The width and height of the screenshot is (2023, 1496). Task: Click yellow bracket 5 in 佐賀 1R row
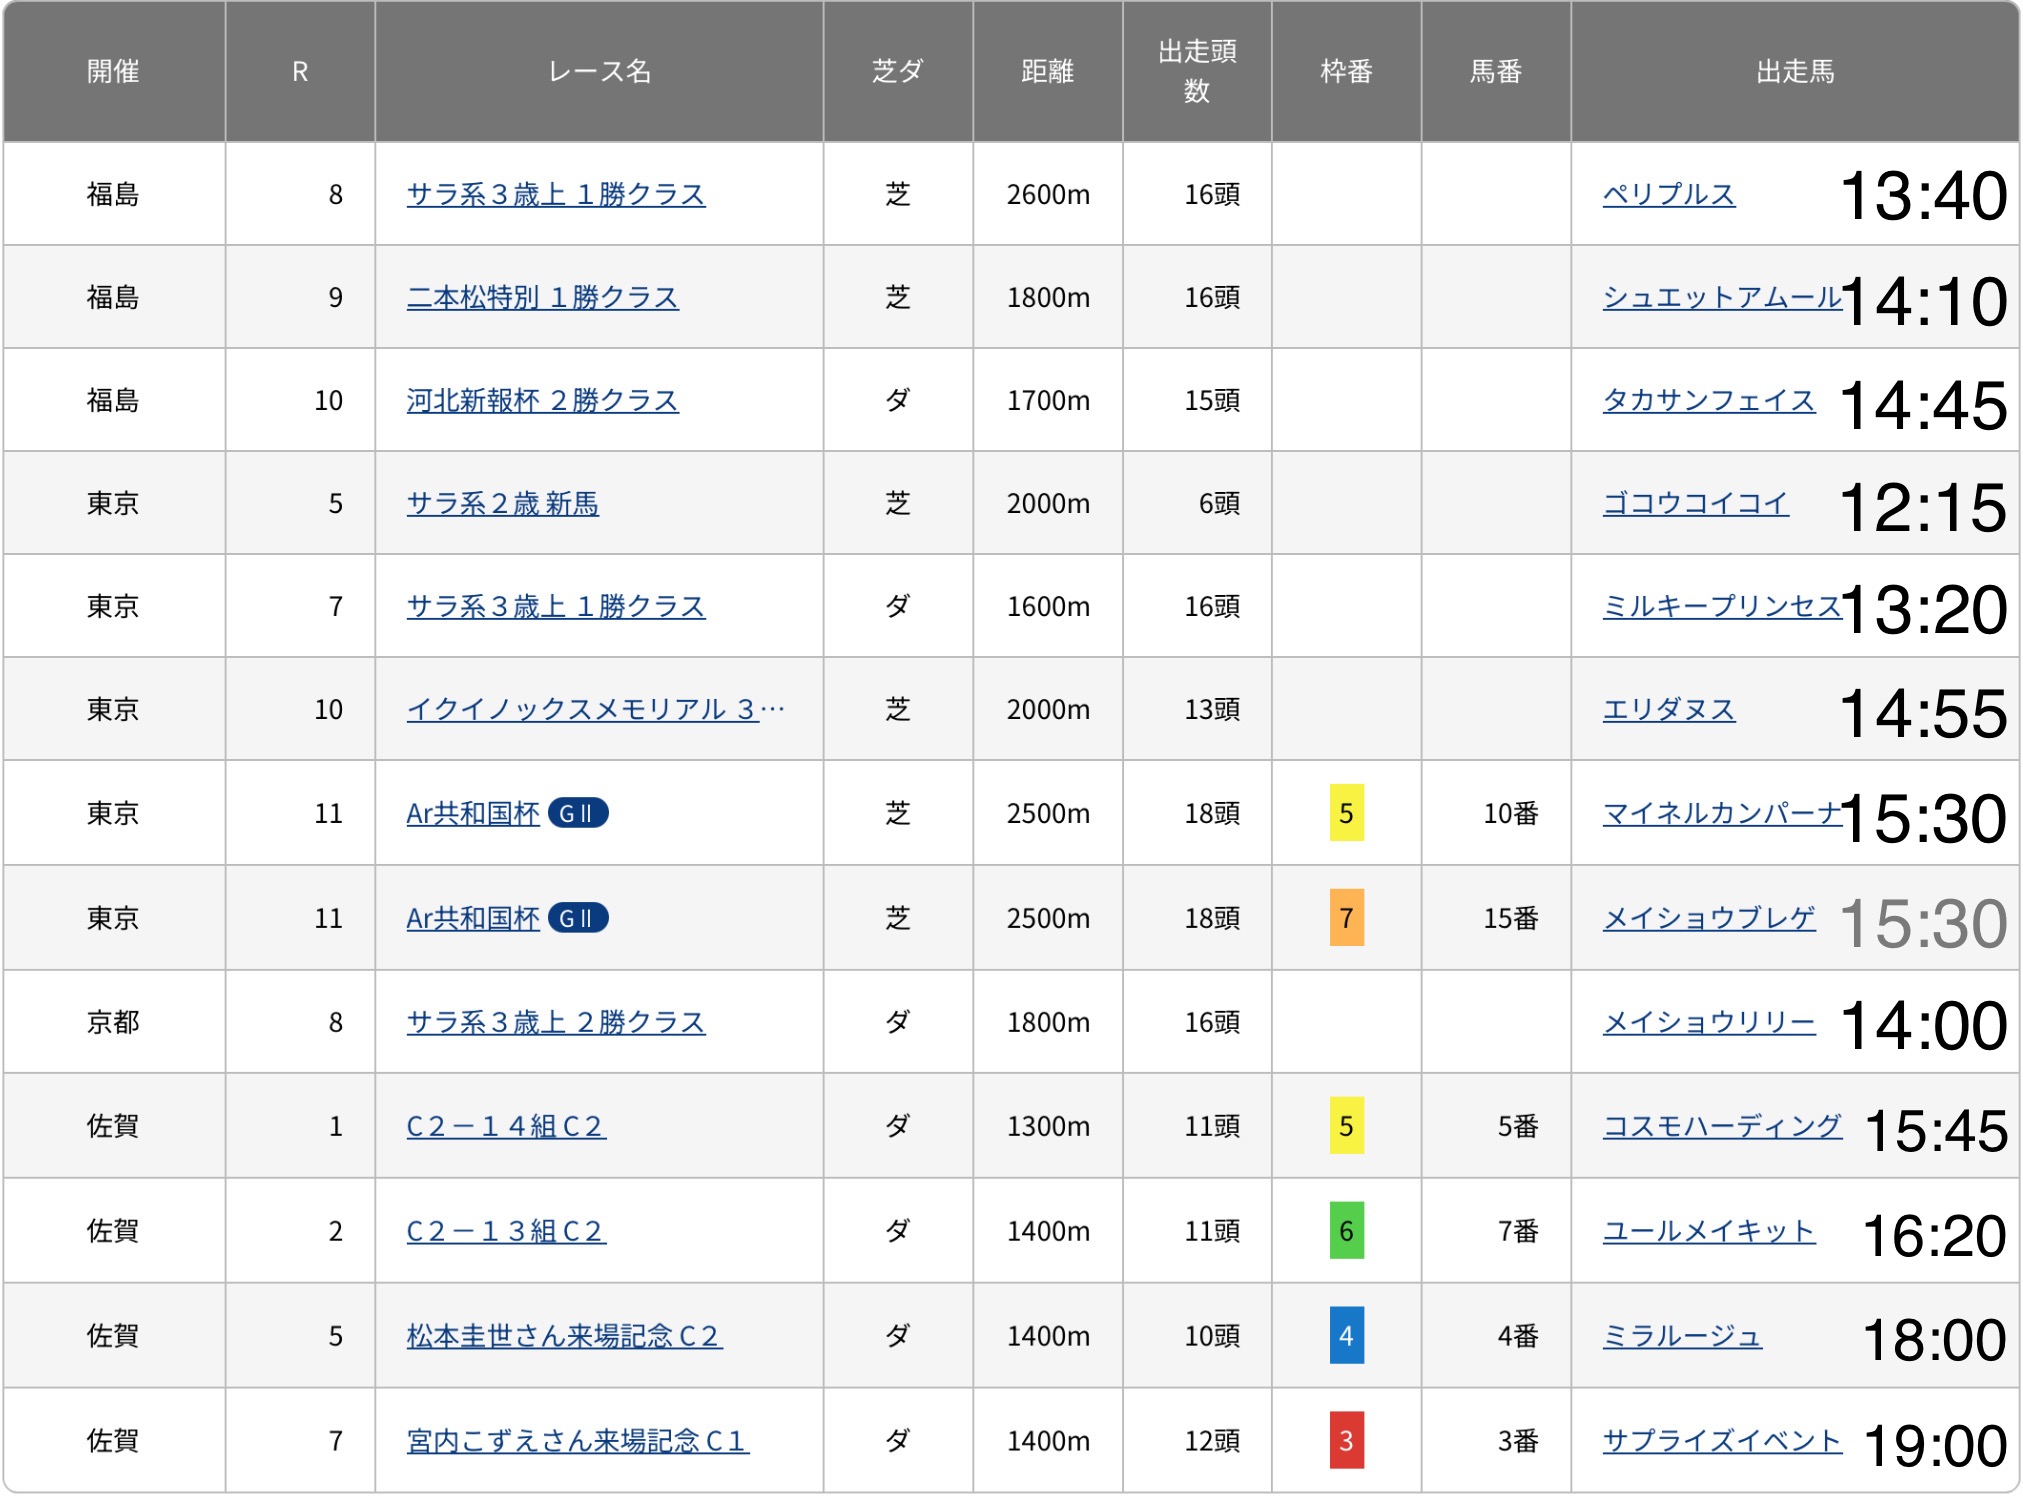tap(1345, 1126)
